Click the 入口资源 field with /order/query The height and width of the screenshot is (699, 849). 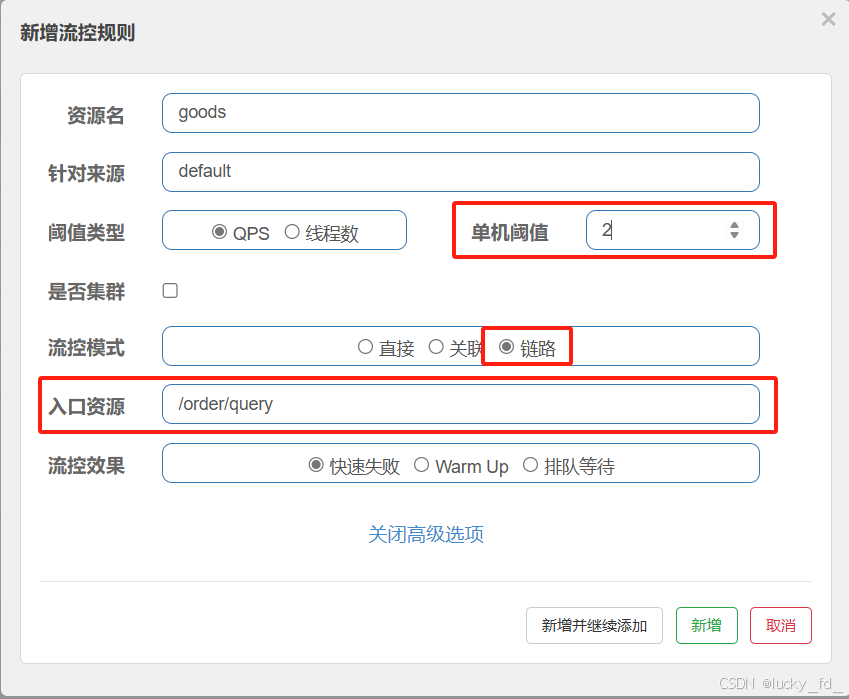point(461,404)
